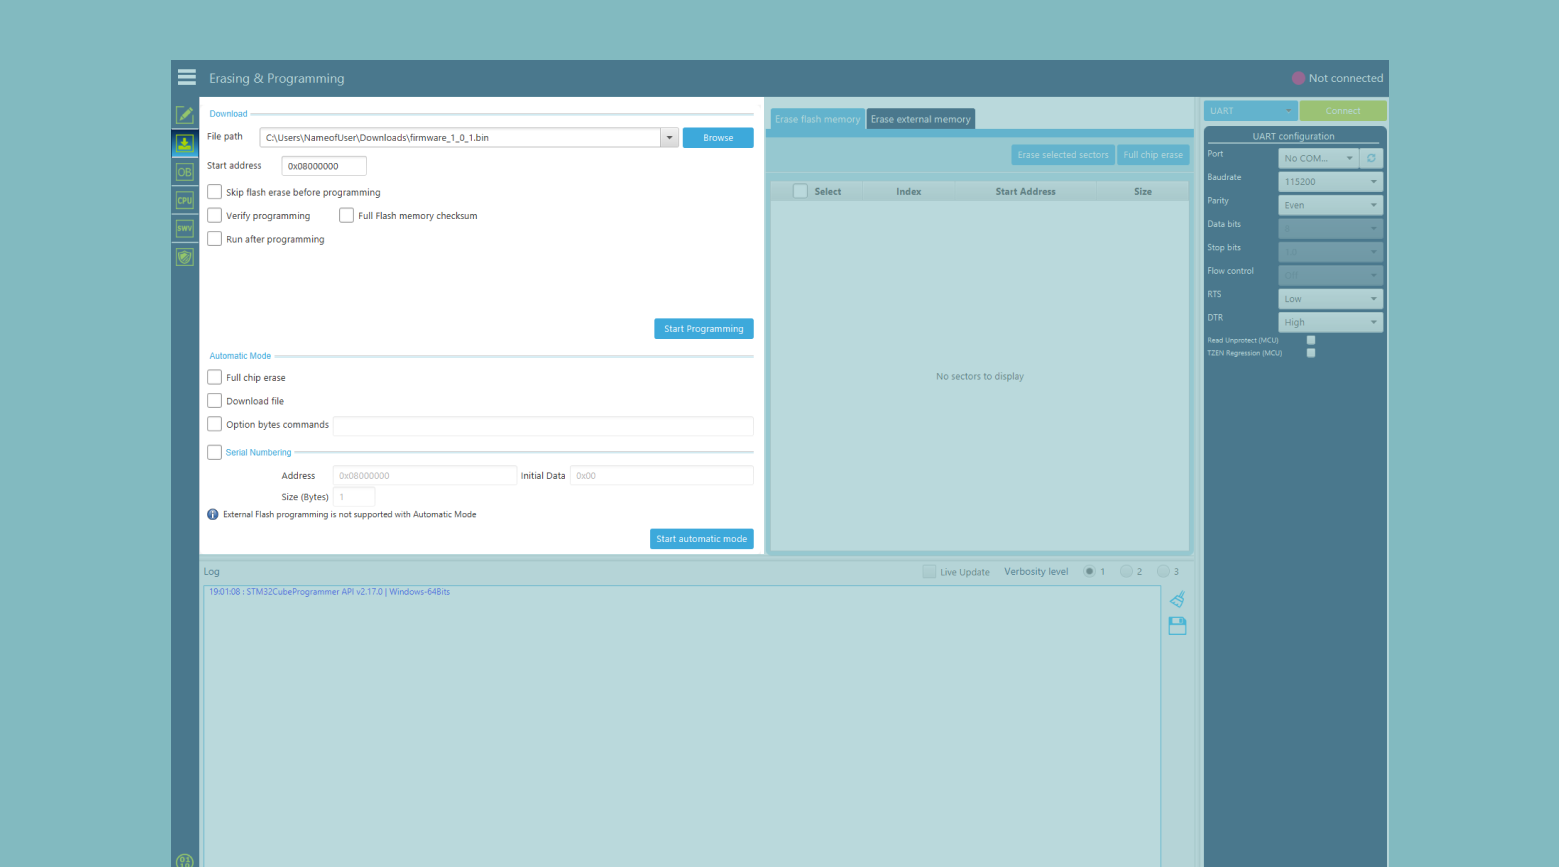Expand the File path history dropdown

669,138
